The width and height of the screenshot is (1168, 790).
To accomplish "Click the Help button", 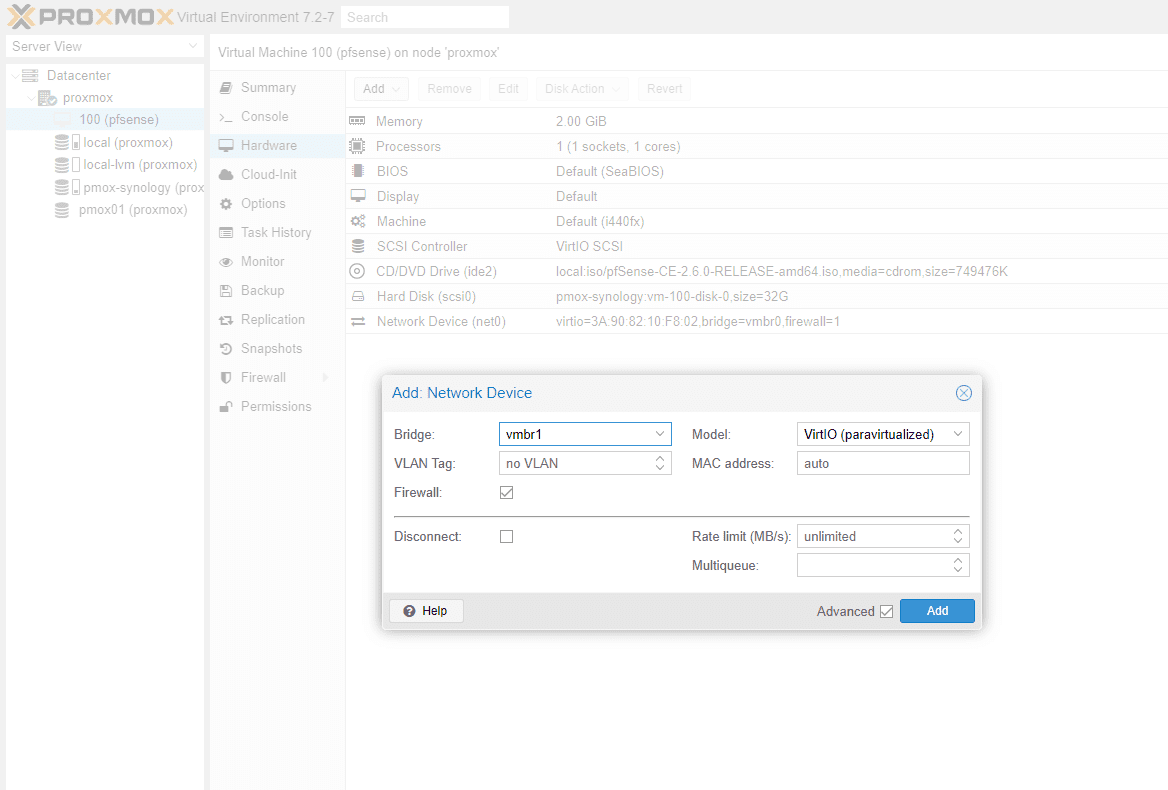I will click(426, 611).
